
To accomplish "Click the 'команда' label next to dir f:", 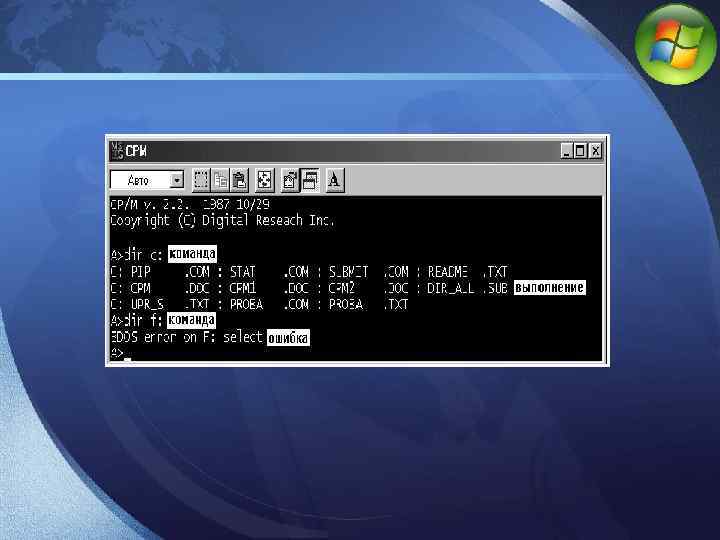I will coord(191,320).
